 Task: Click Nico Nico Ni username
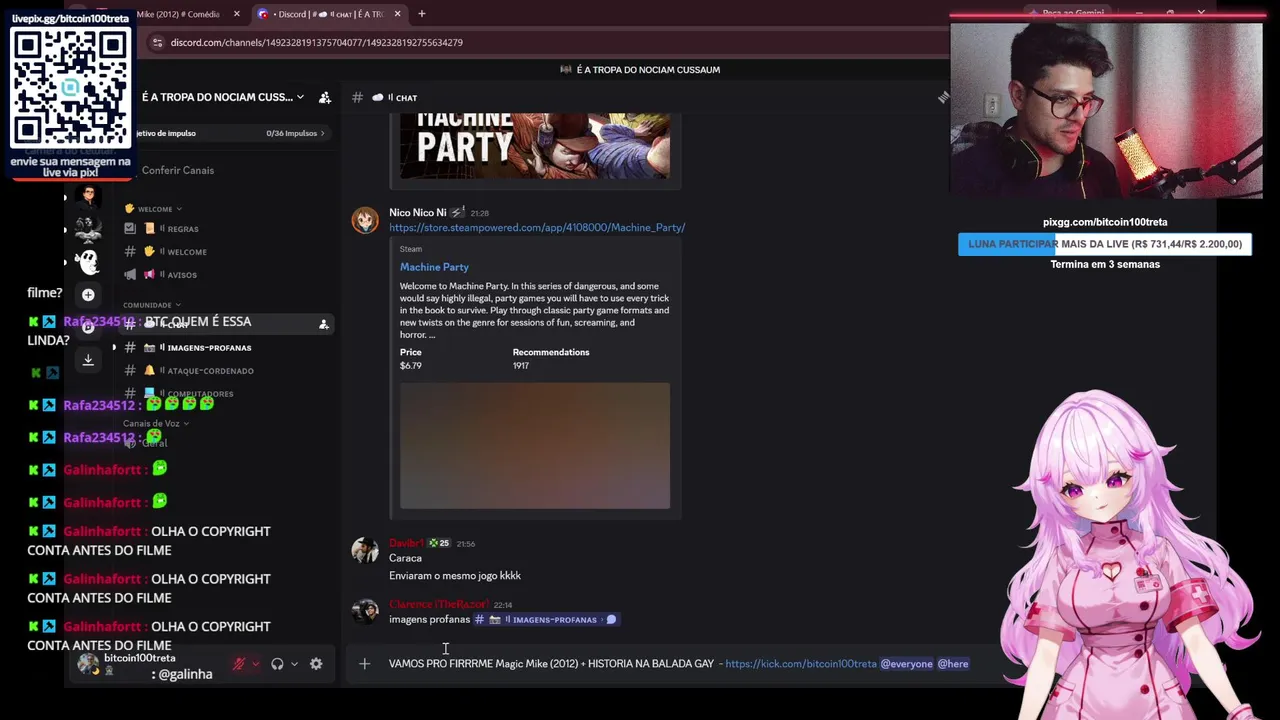pyautogui.click(x=417, y=213)
